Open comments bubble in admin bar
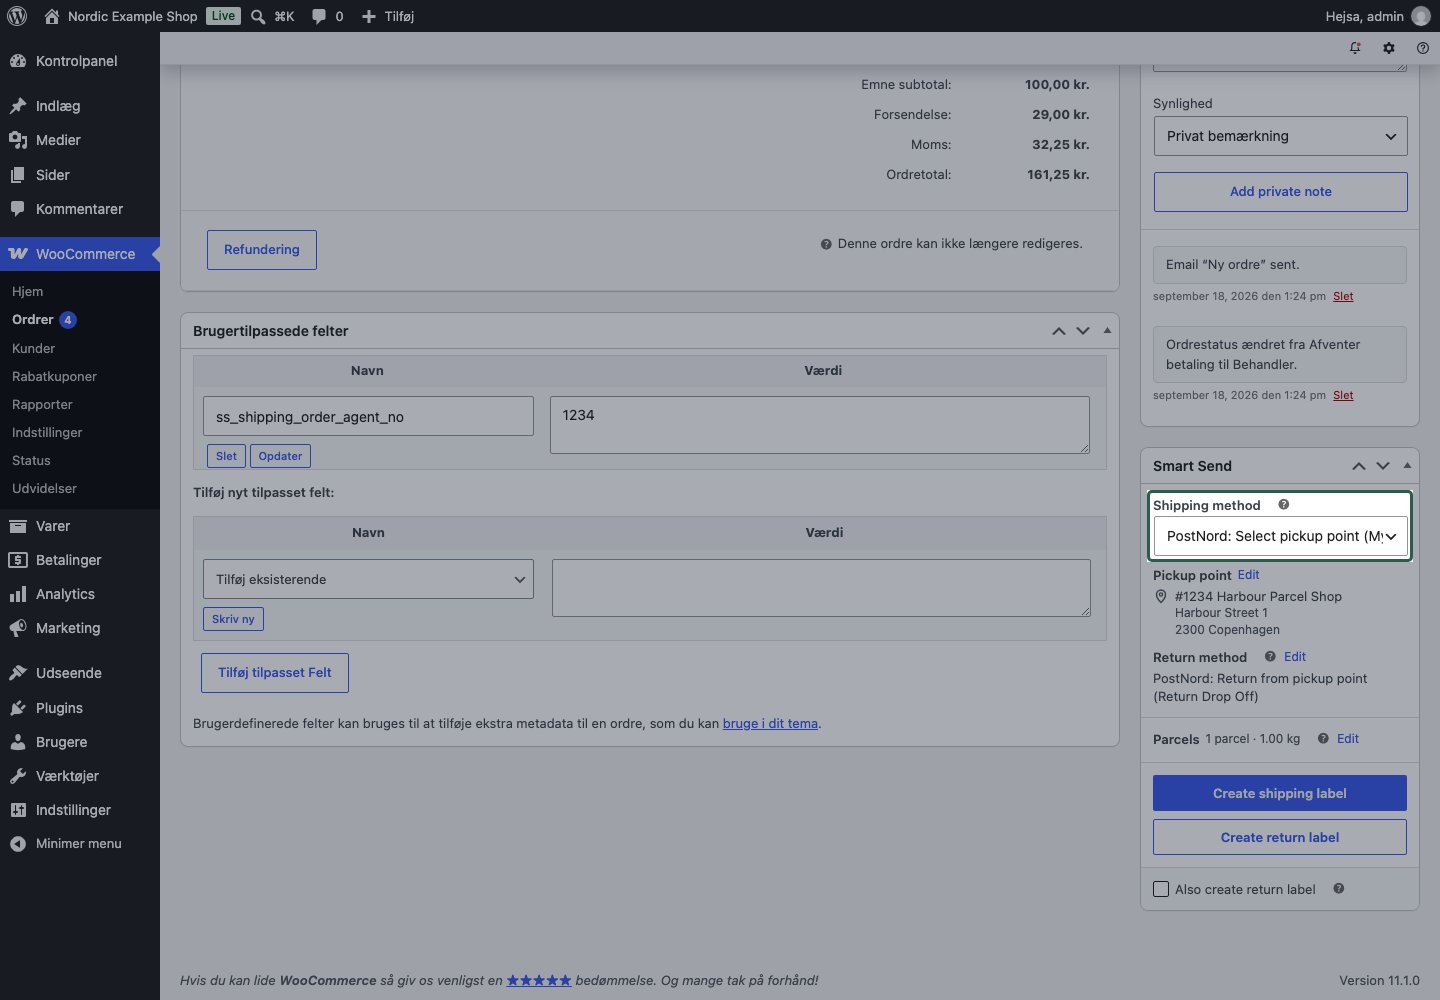Viewport: 1440px width, 1000px height. (319, 16)
